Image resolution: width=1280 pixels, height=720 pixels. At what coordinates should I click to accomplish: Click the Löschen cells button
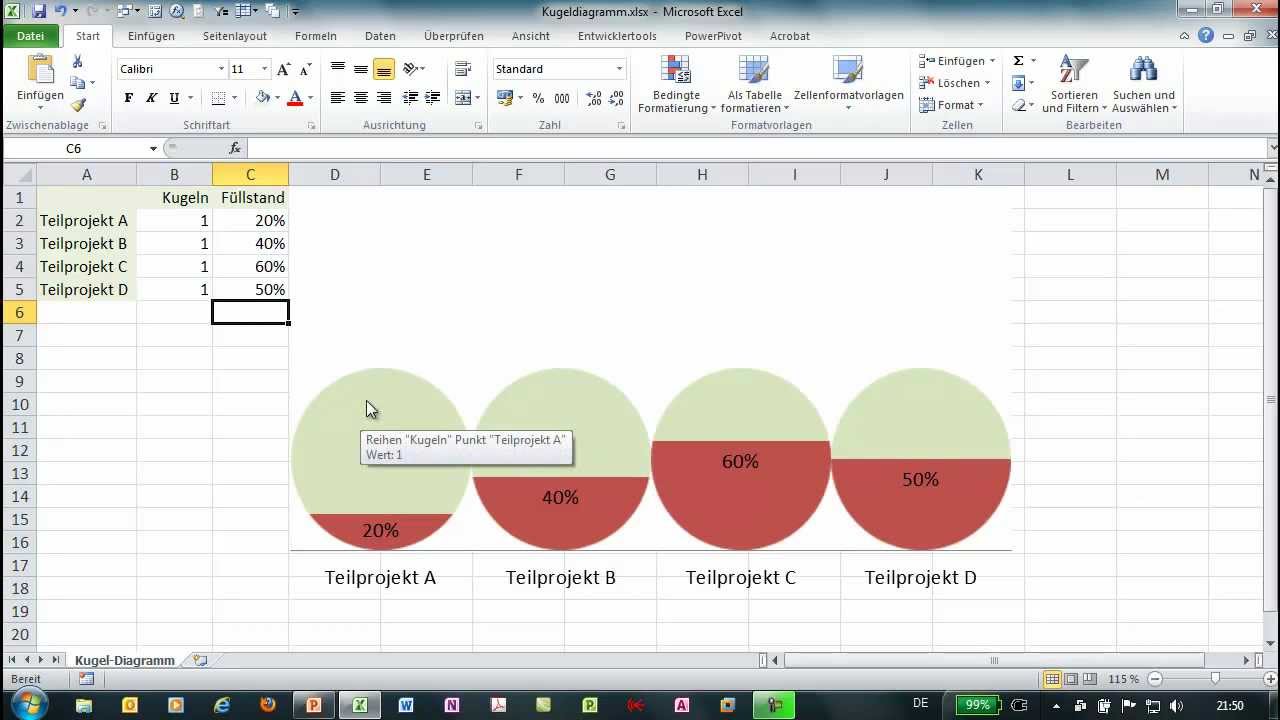955,83
